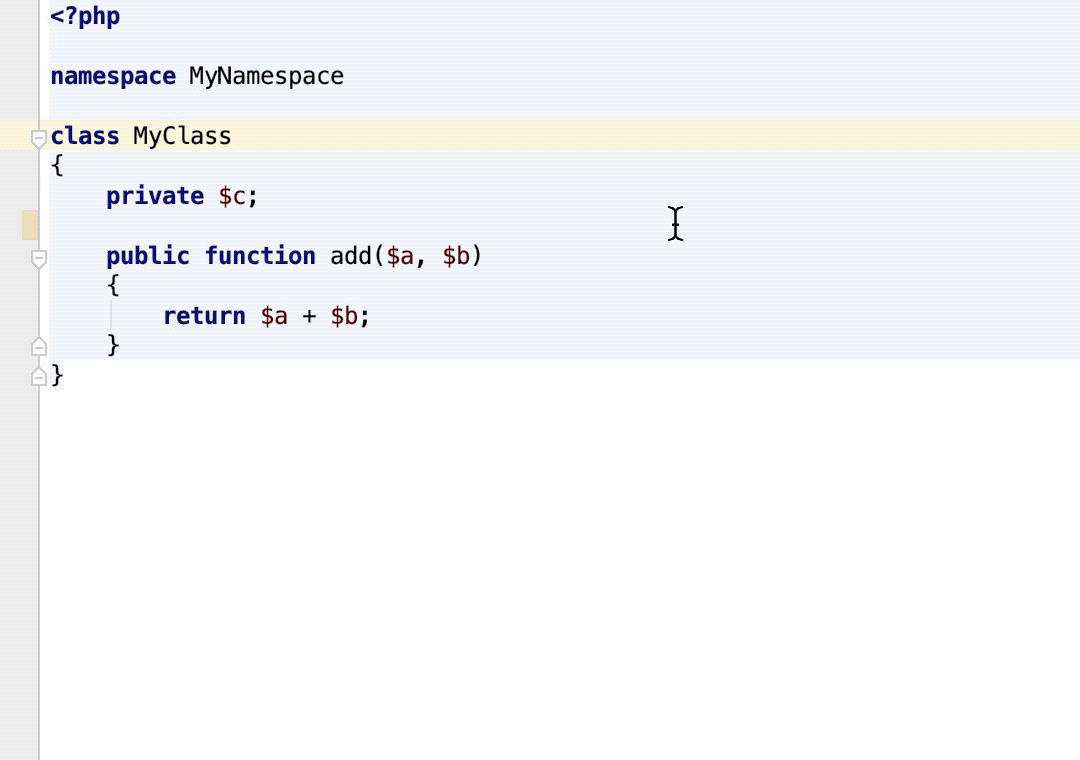Screen dimensions: 1080x760
Task: Click the public keyword
Action: tap(148, 256)
